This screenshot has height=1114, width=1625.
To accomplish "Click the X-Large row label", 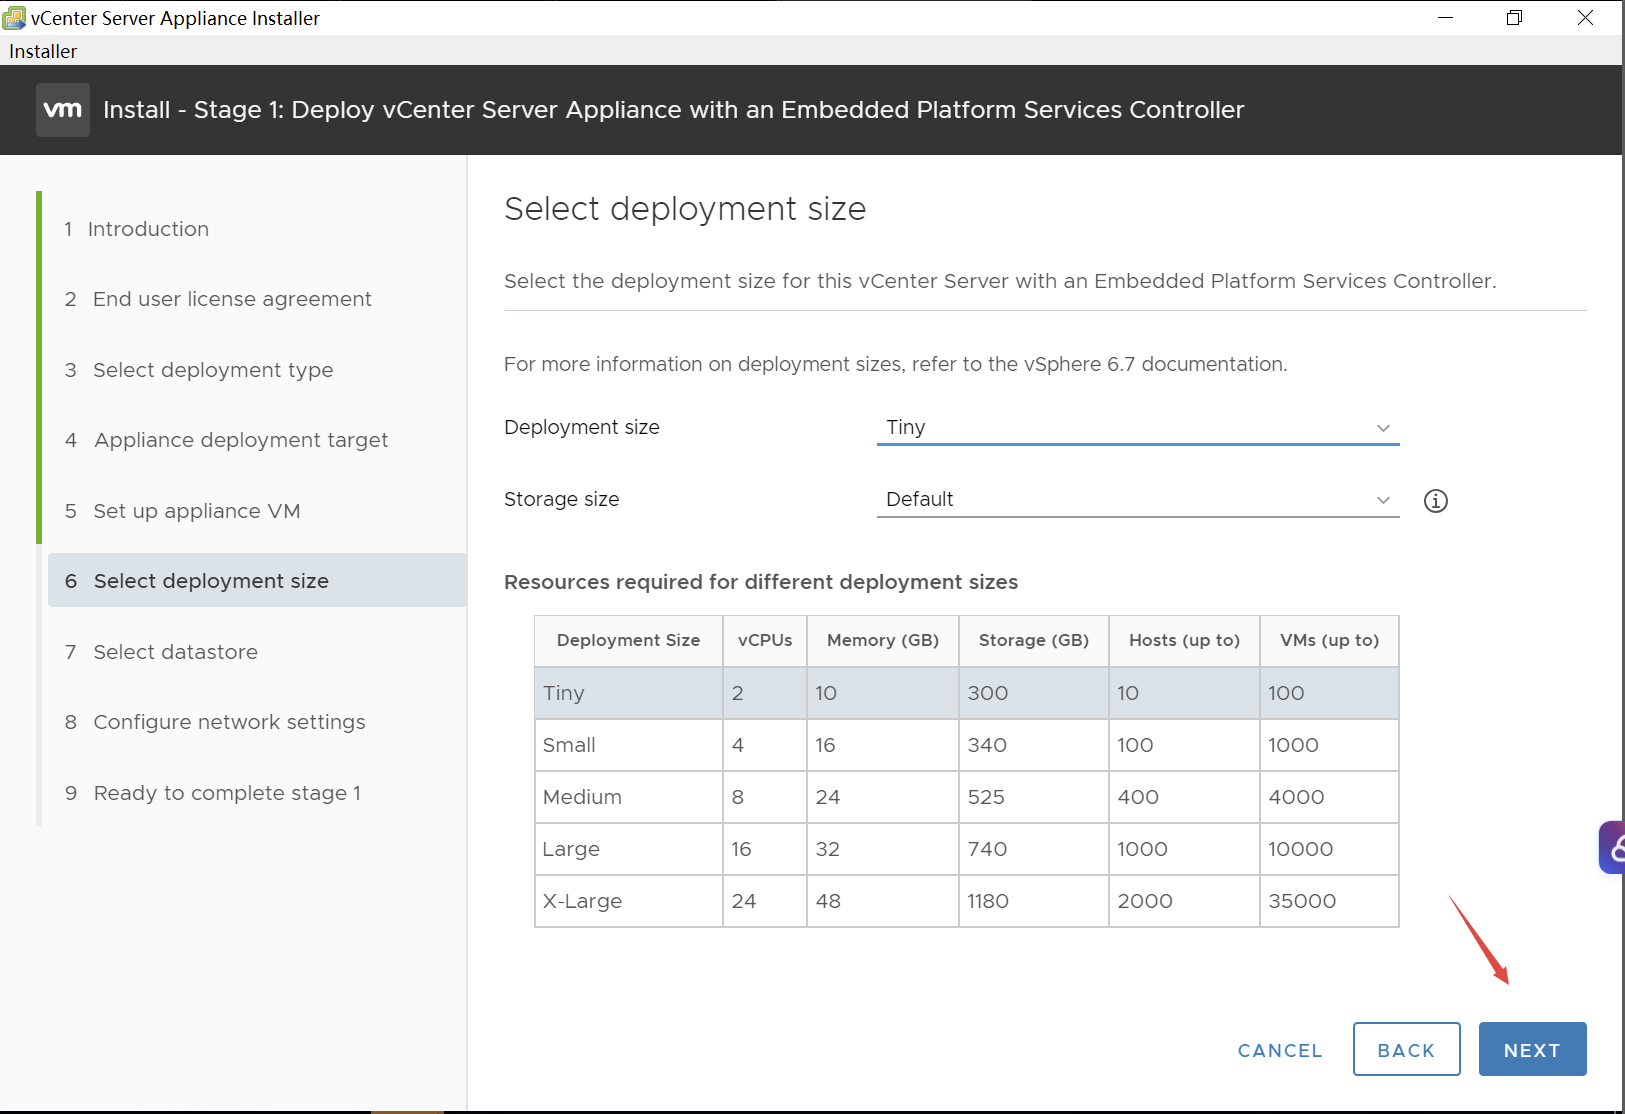I will (x=582, y=901).
